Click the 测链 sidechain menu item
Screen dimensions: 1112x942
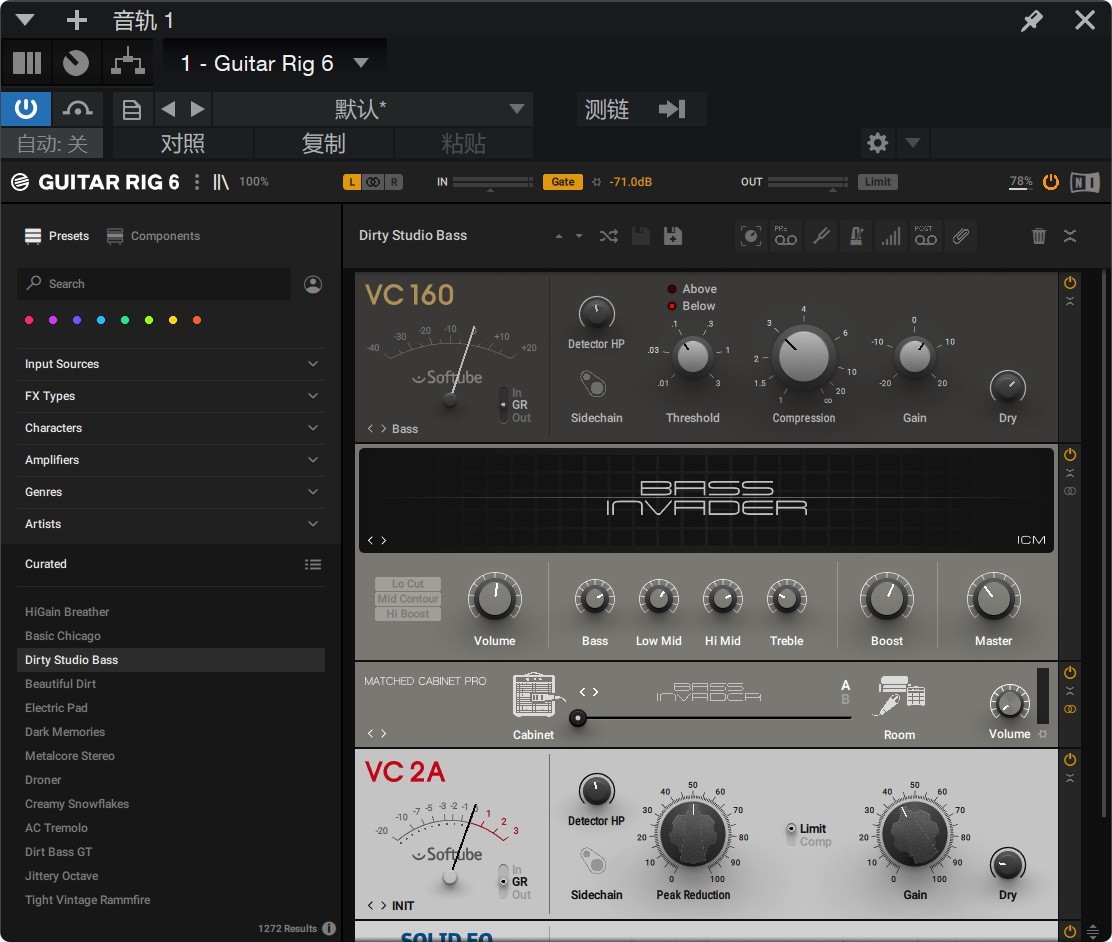(x=606, y=108)
